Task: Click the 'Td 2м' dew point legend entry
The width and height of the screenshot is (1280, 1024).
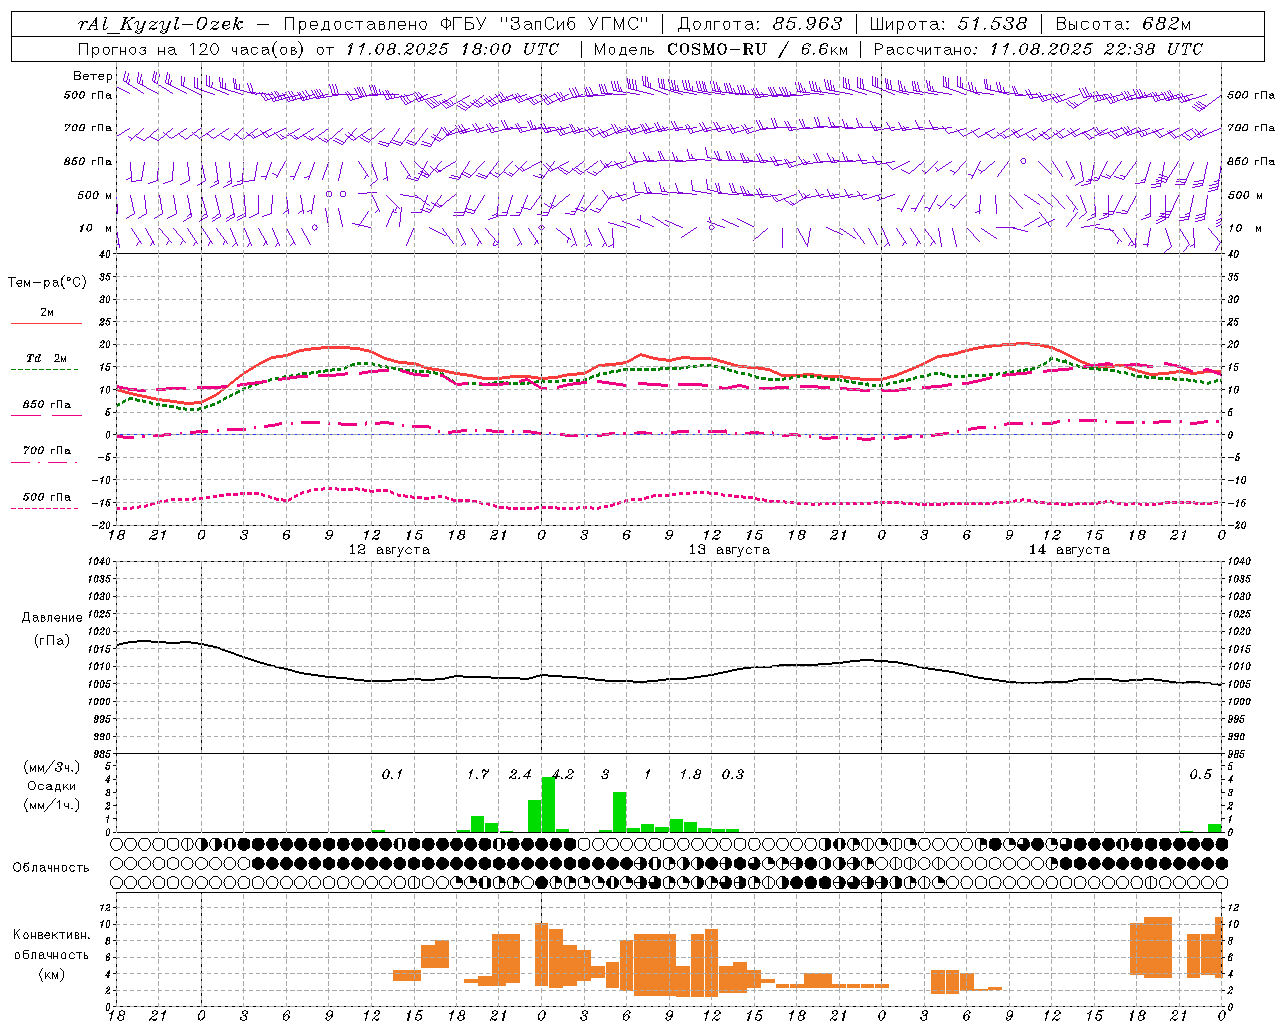Action: tap(47, 358)
